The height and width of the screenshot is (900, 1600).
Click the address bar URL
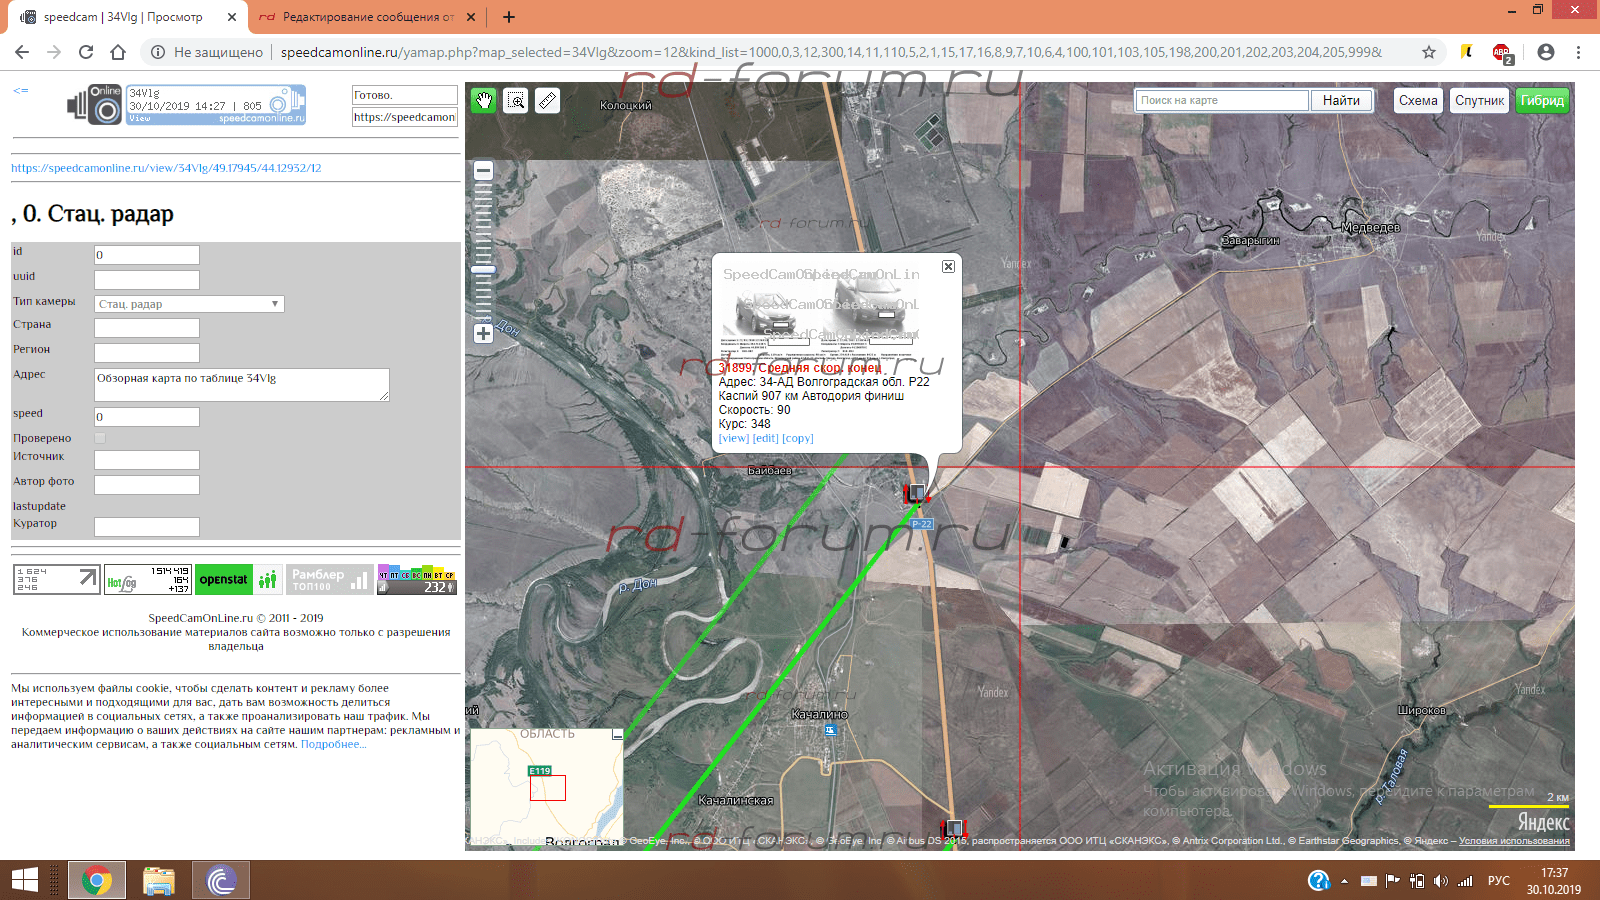click(830, 52)
